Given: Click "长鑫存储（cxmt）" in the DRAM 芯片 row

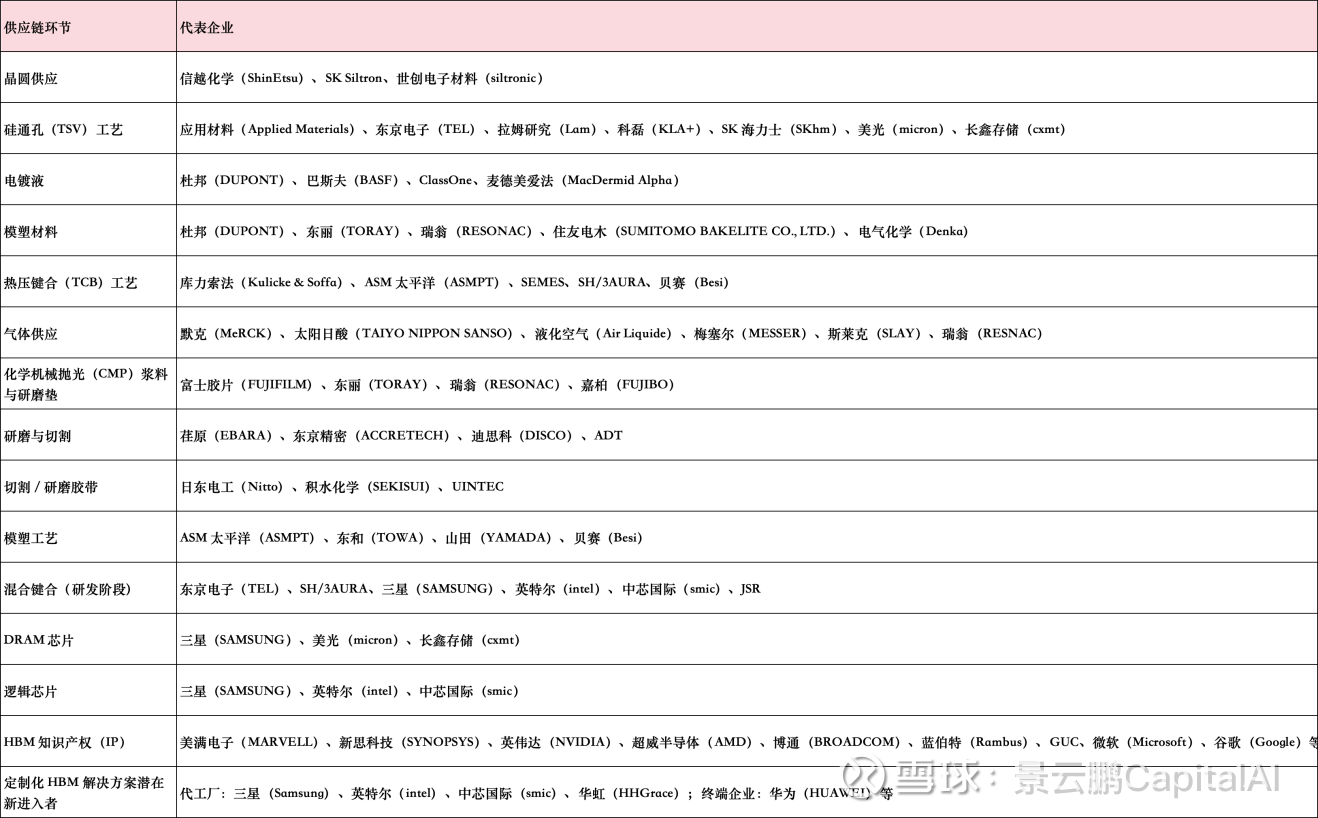Looking at the screenshot, I should [x=470, y=639].
